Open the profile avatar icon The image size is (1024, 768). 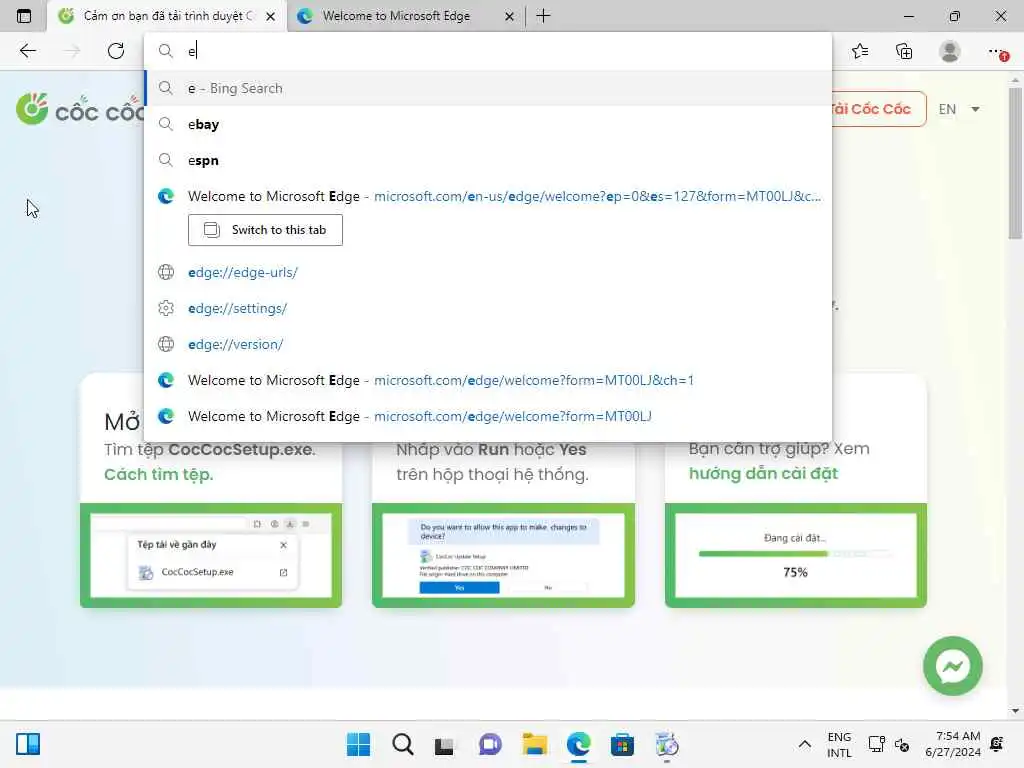coord(950,51)
